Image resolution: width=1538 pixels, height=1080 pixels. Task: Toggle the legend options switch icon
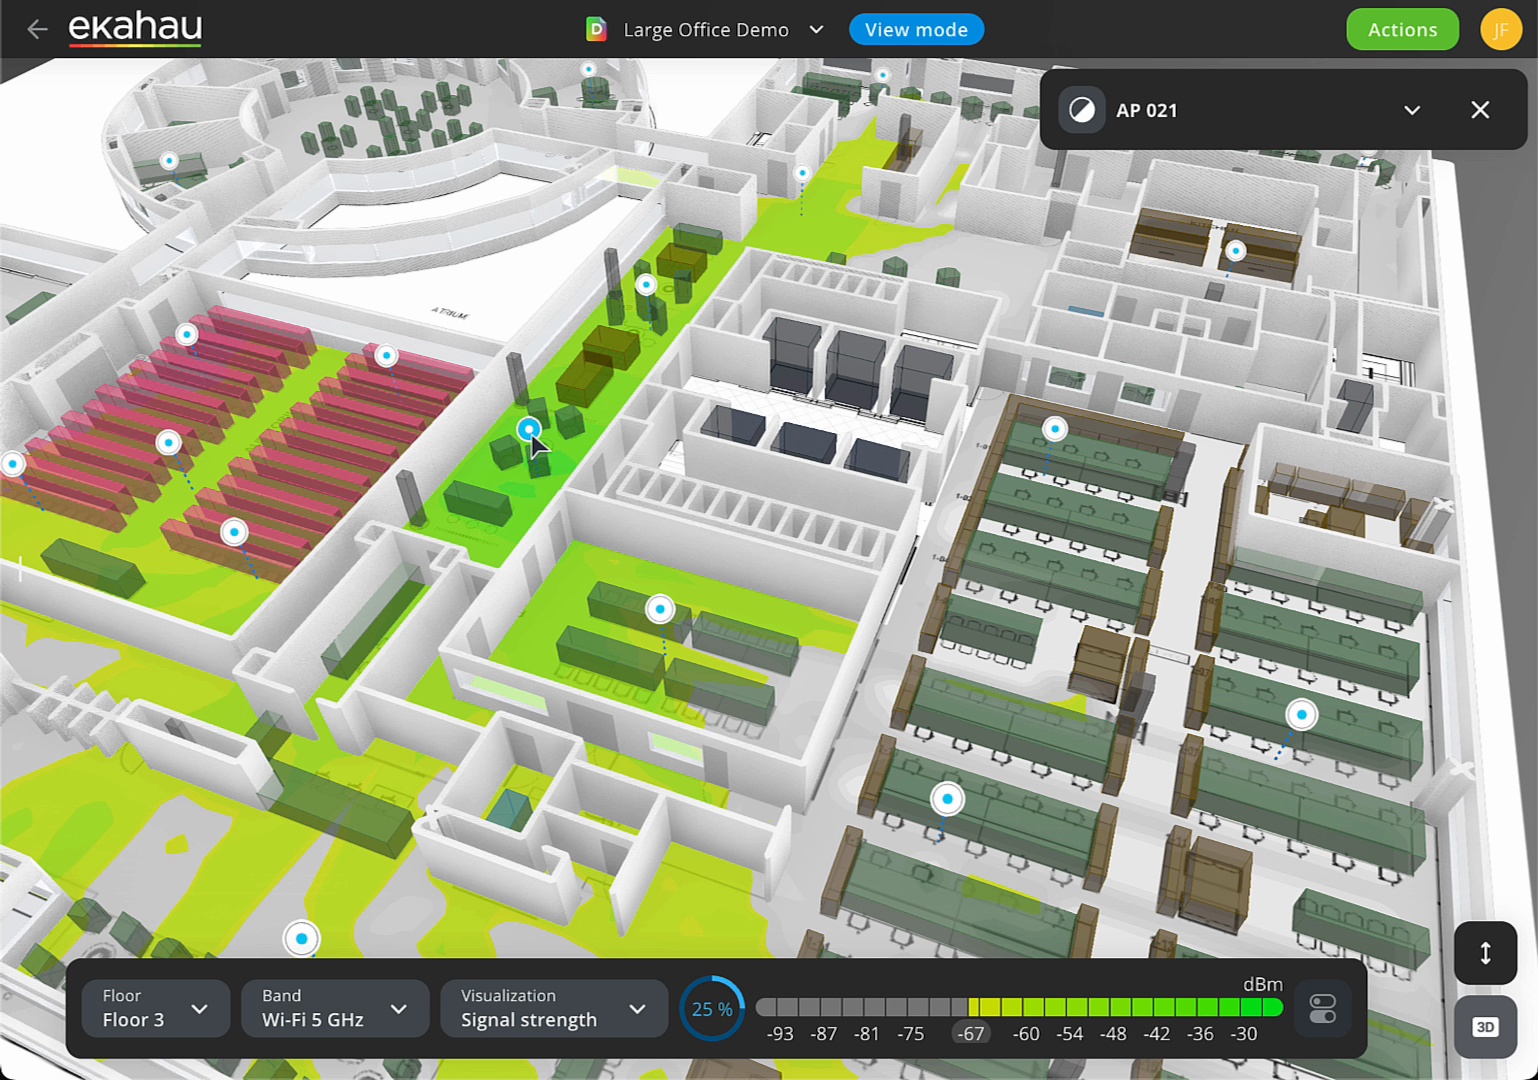pos(1322,1009)
